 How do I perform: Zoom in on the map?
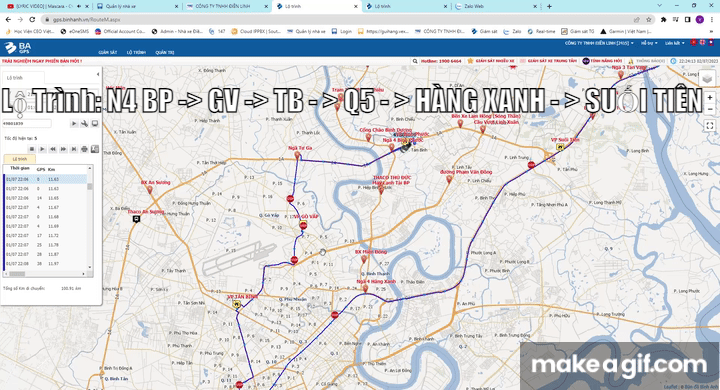tap(710, 98)
